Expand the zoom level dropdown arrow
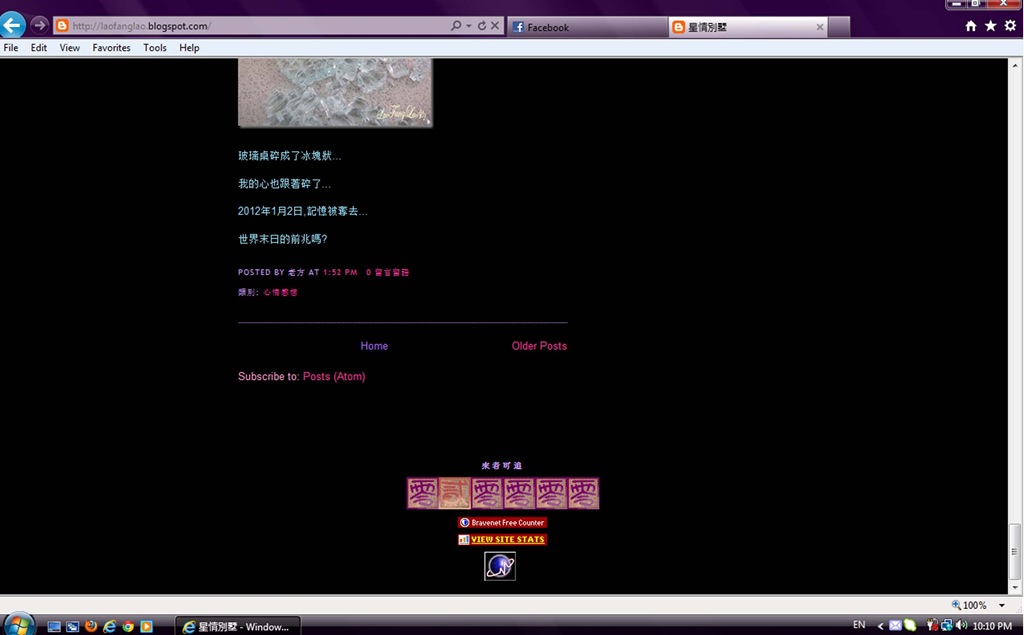 [1001, 605]
